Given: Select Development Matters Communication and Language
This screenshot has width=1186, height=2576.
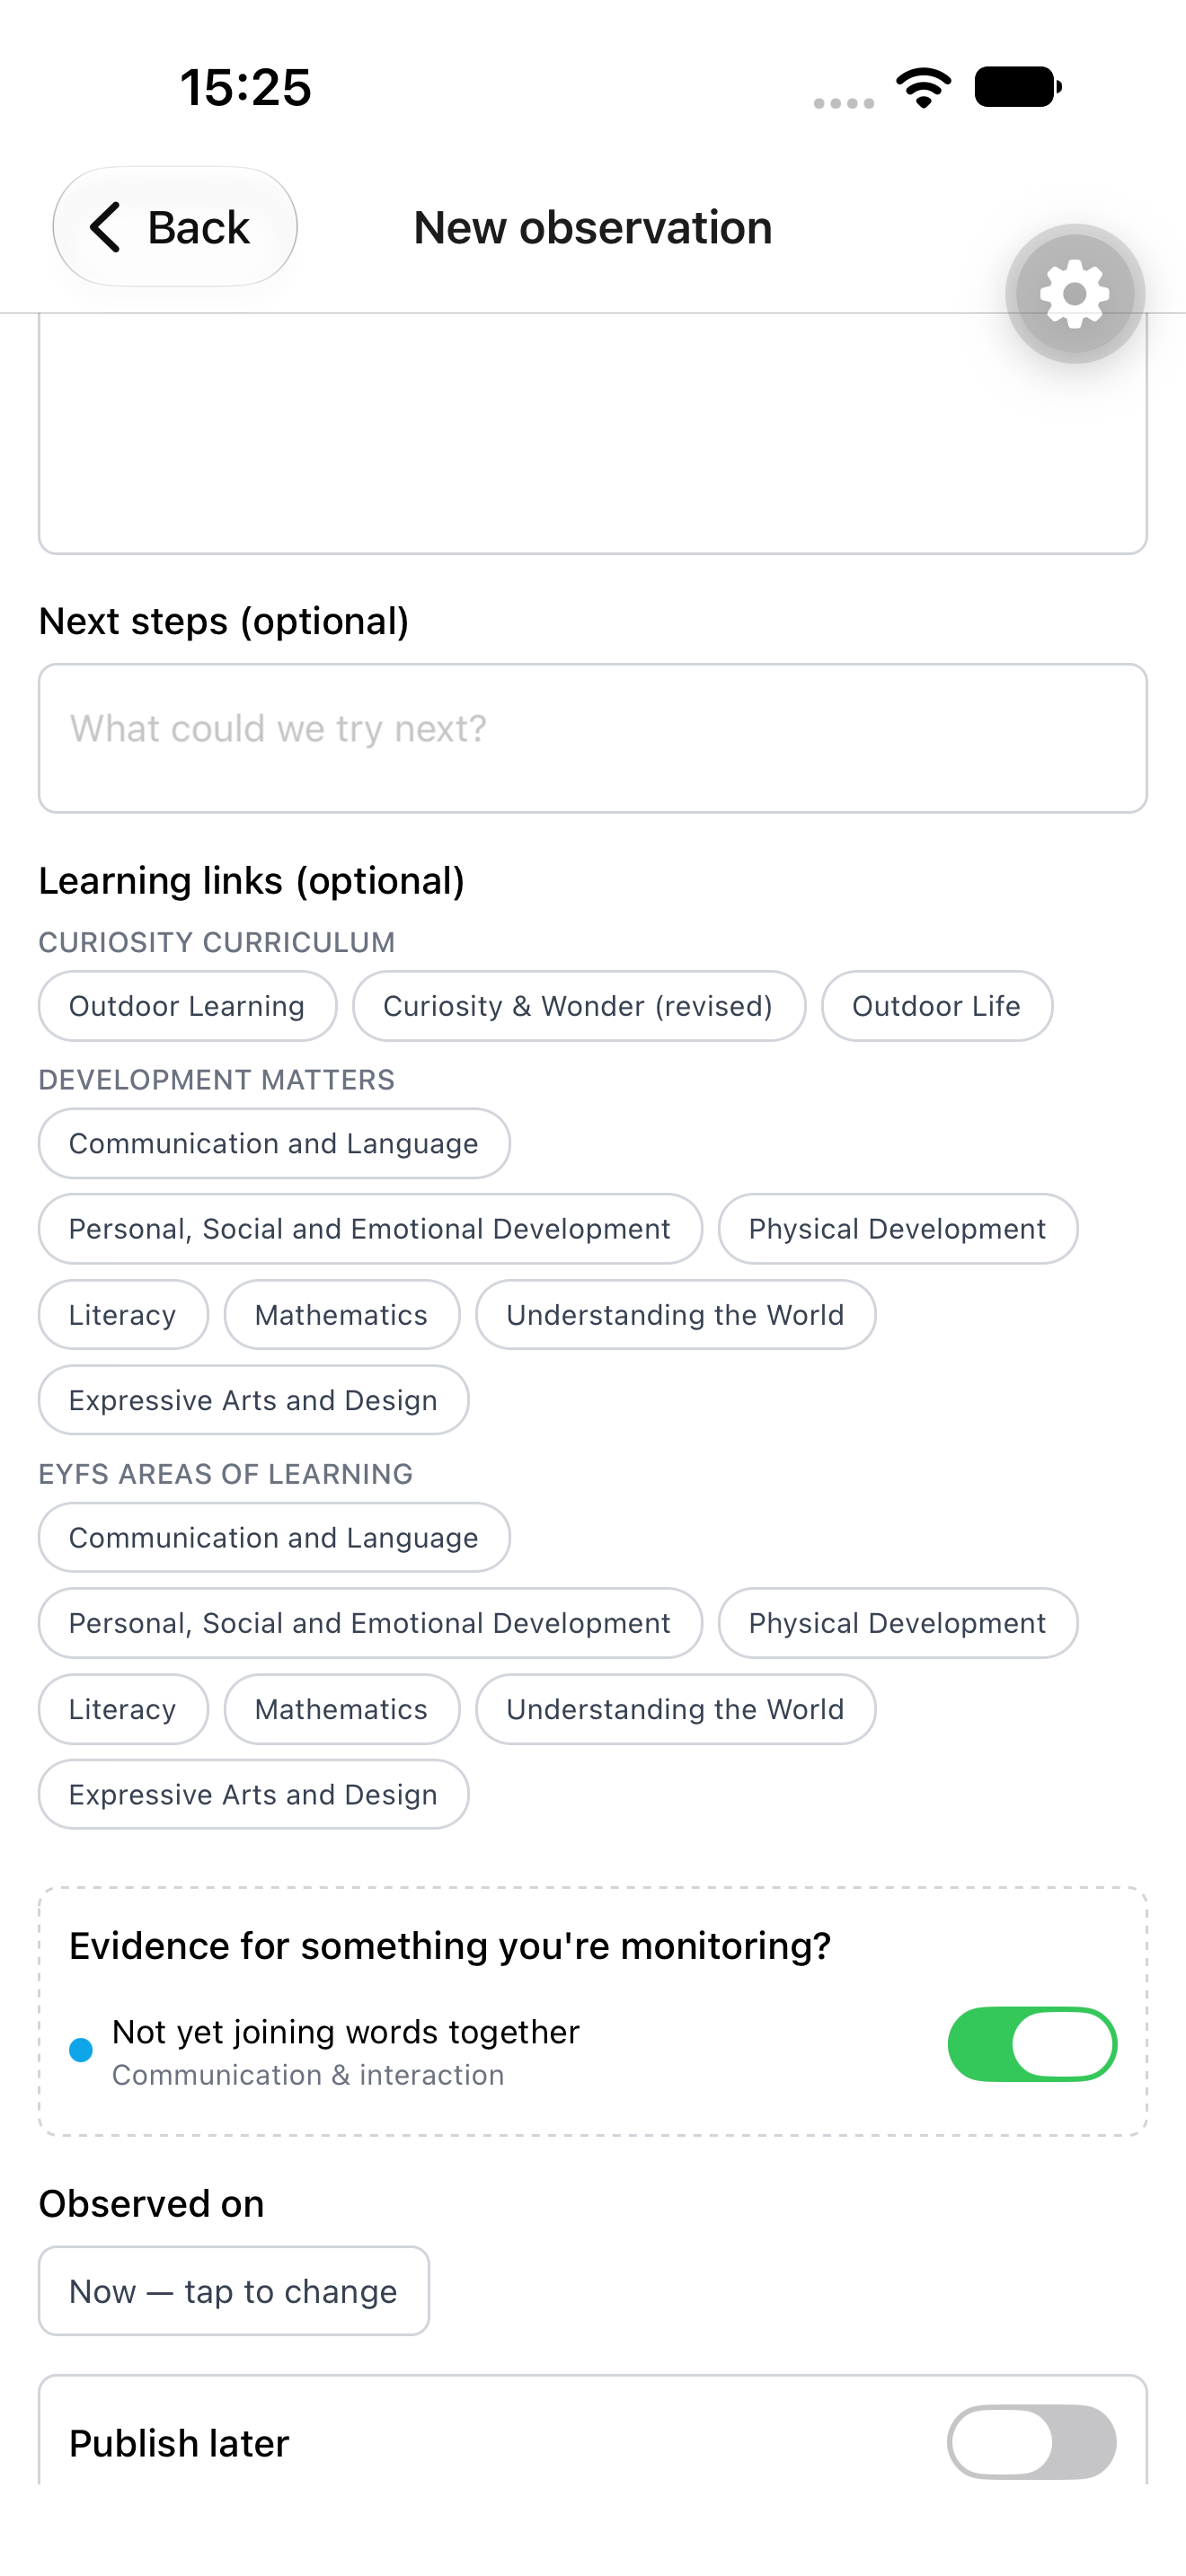Looking at the screenshot, I should (274, 1143).
